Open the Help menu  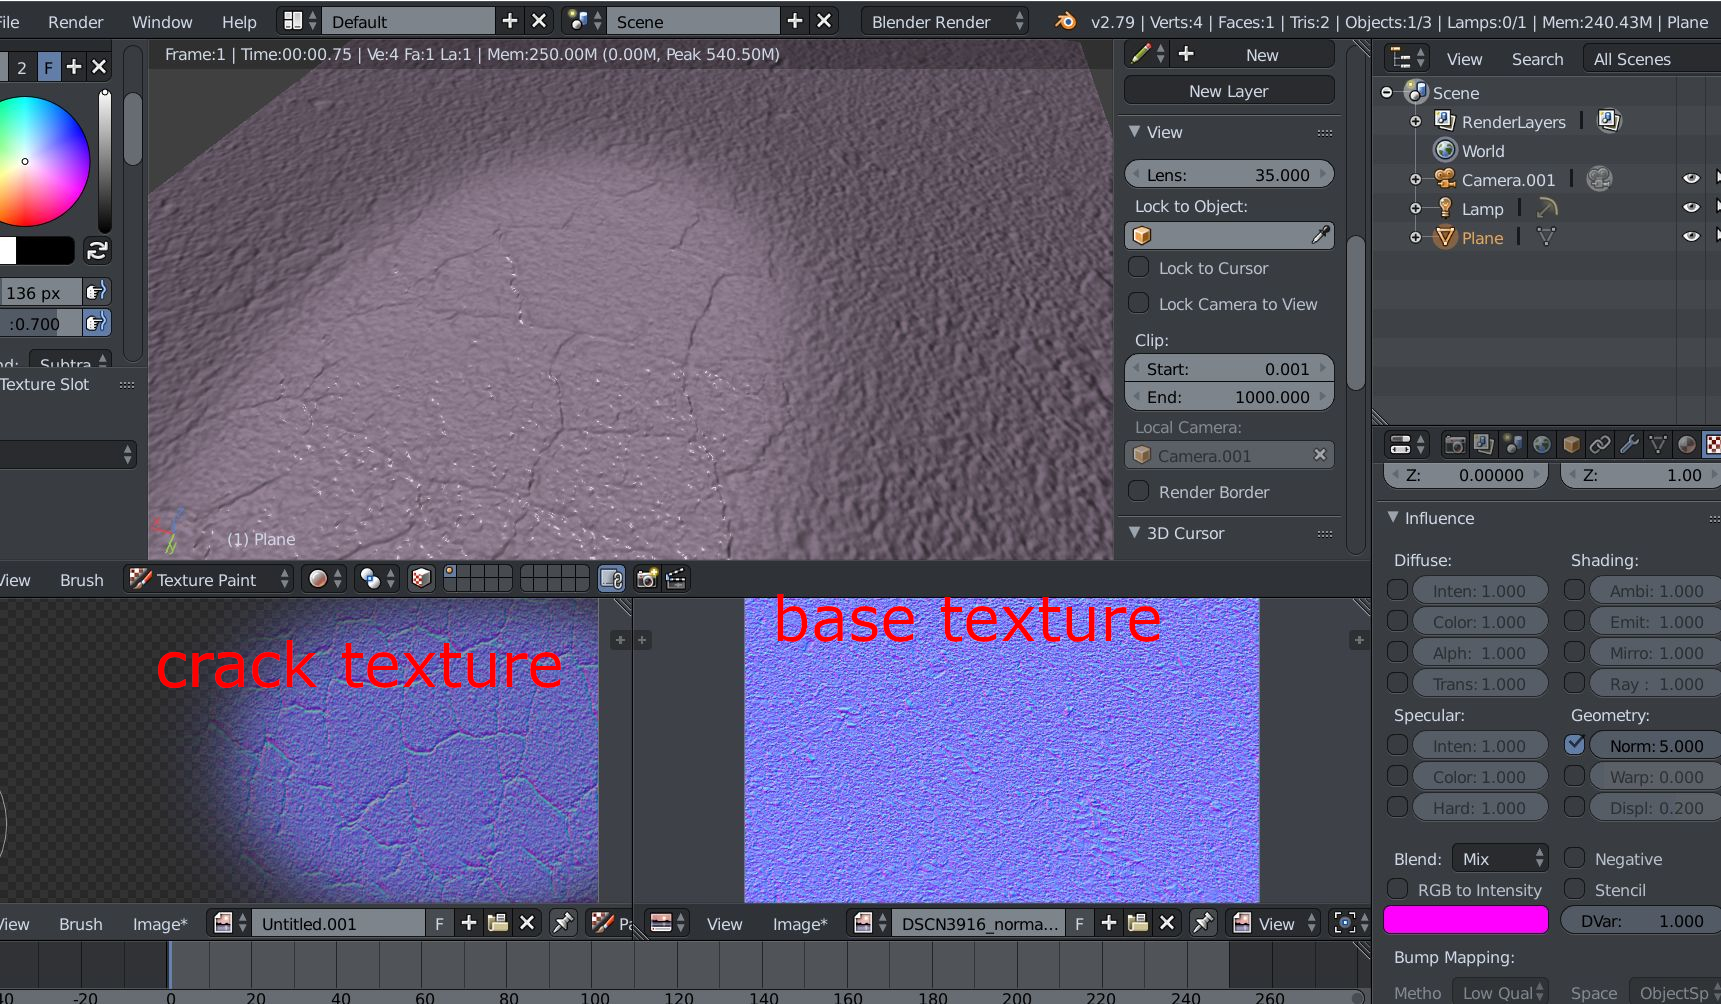239,21
